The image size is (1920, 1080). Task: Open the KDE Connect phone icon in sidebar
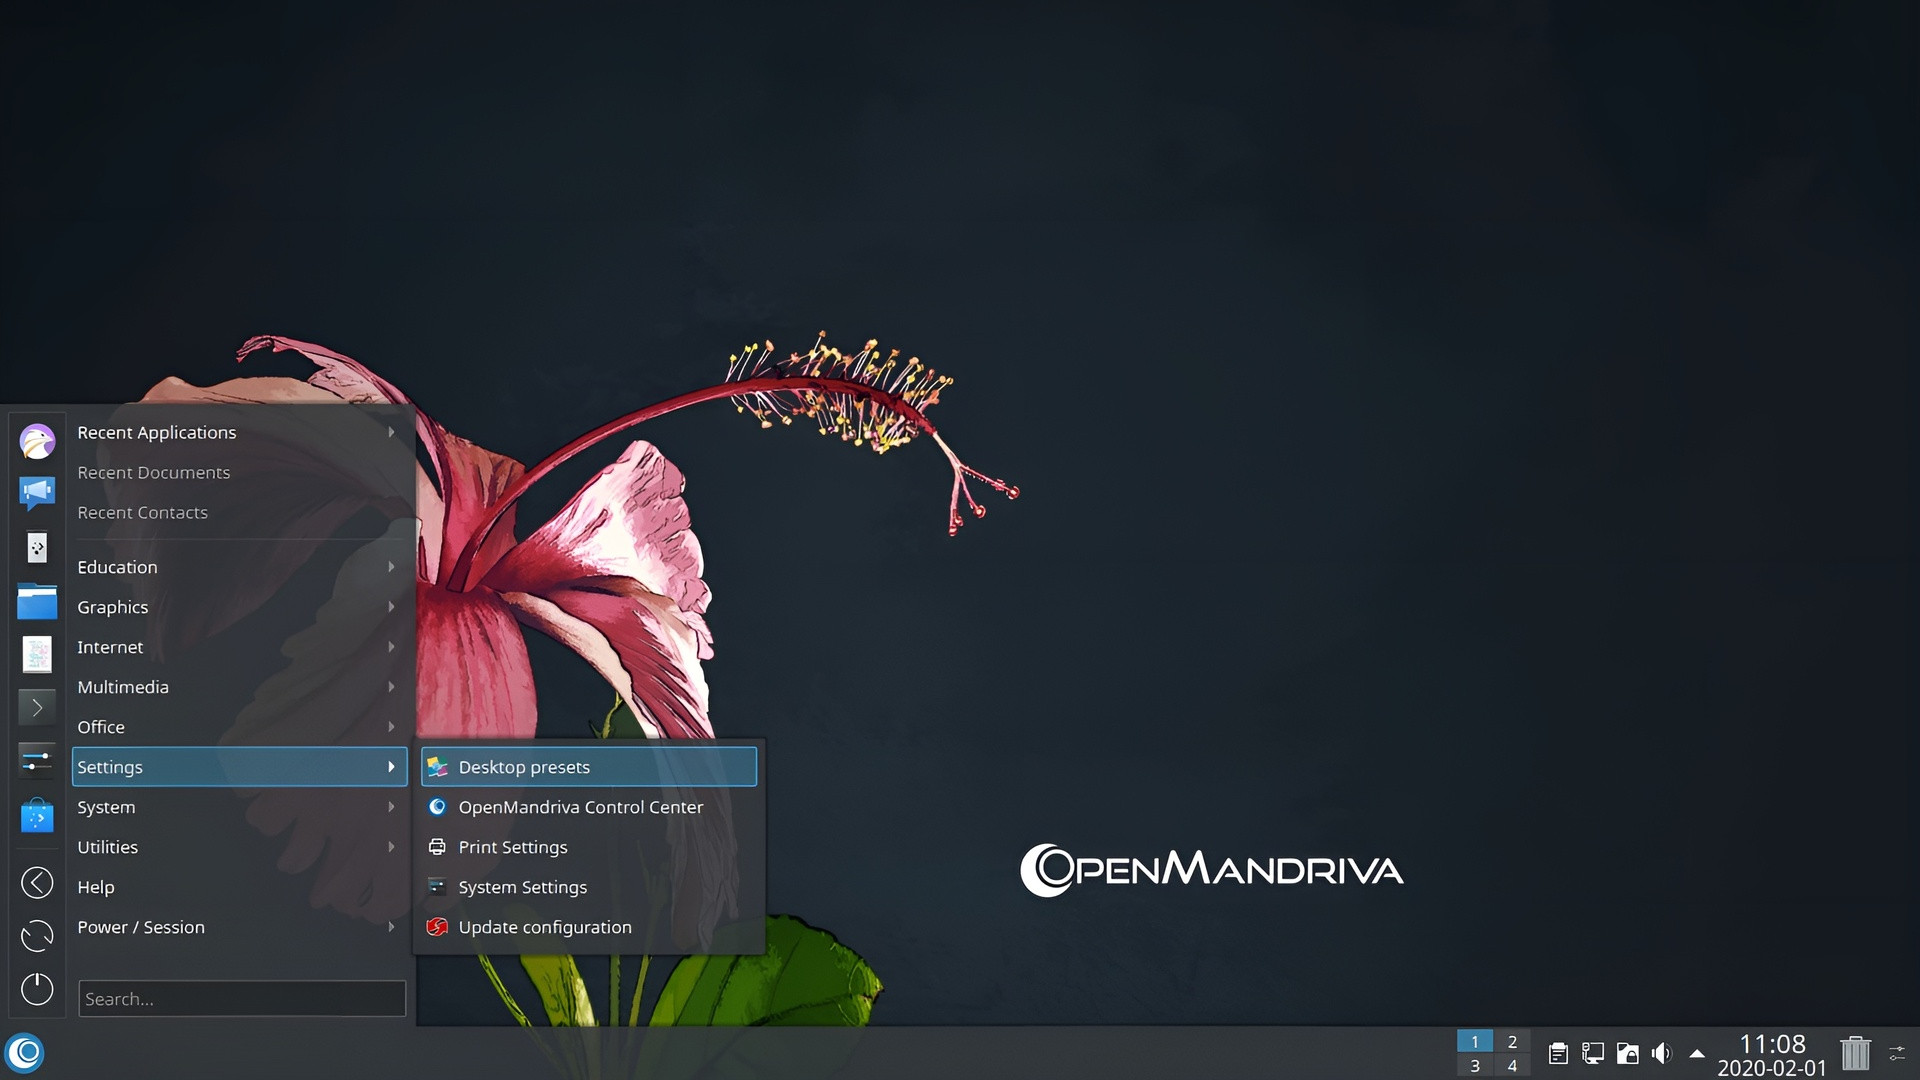pyautogui.click(x=37, y=547)
